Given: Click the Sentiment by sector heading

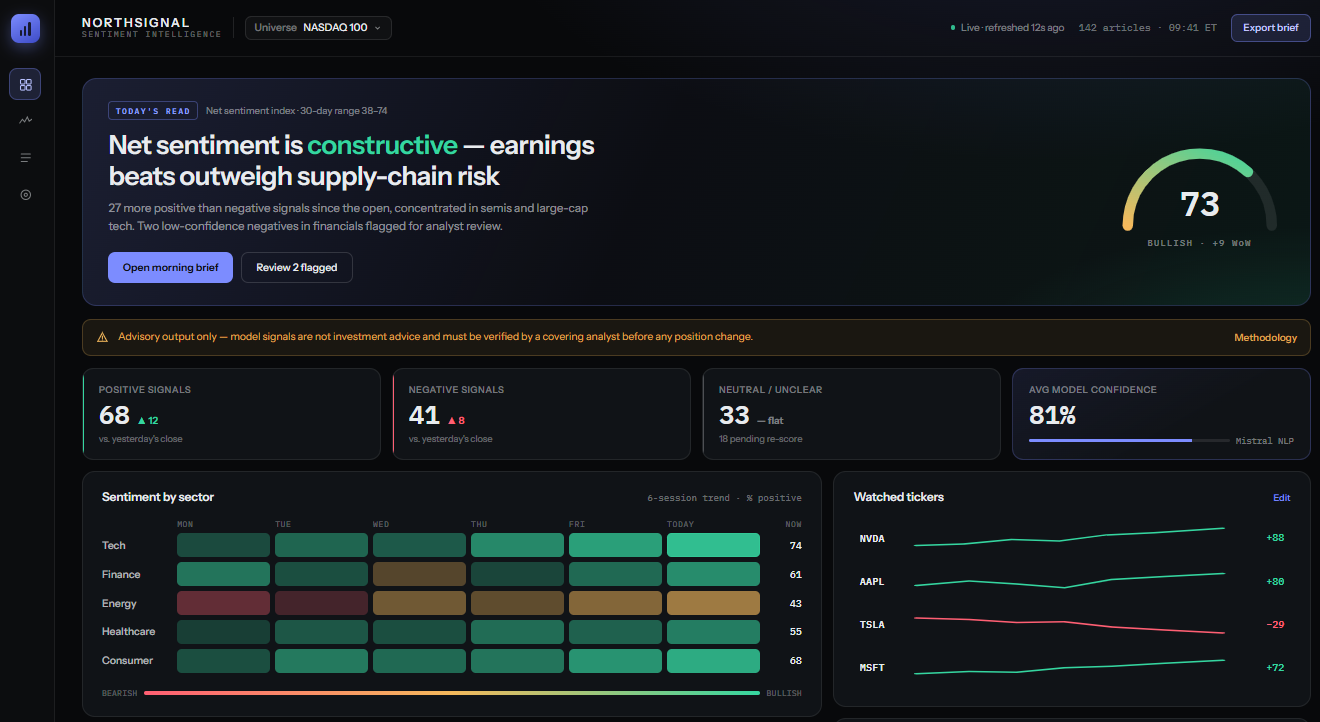Looking at the screenshot, I should click(158, 497).
